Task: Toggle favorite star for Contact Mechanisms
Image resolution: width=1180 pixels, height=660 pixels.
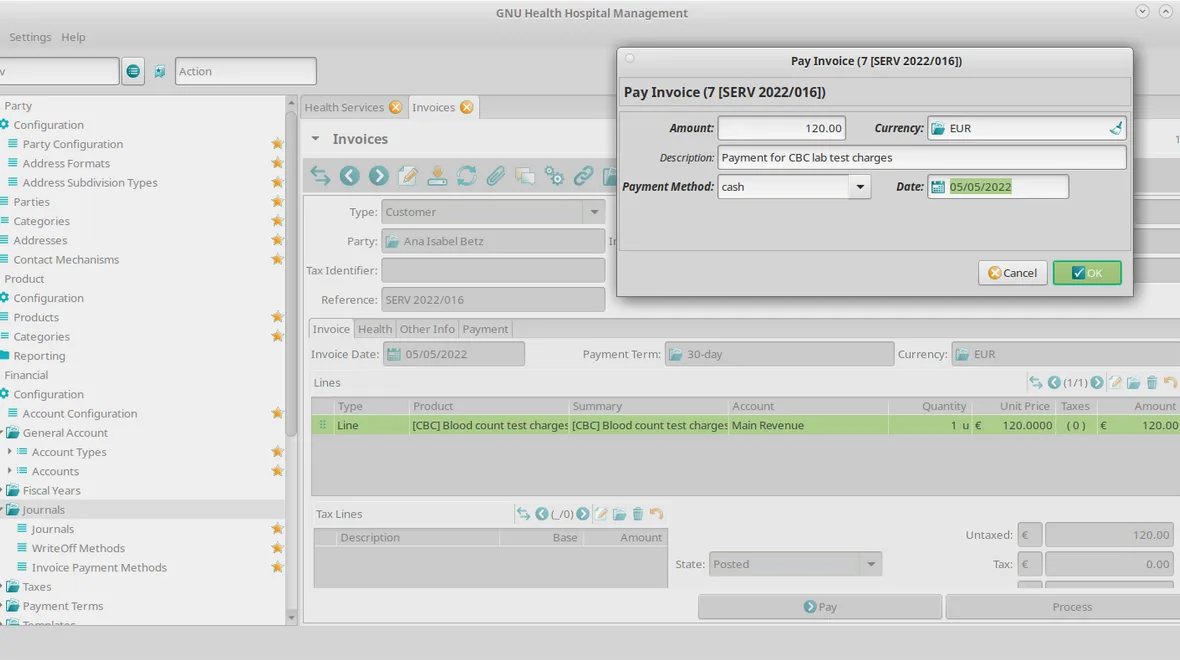Action: pos(277,260)
